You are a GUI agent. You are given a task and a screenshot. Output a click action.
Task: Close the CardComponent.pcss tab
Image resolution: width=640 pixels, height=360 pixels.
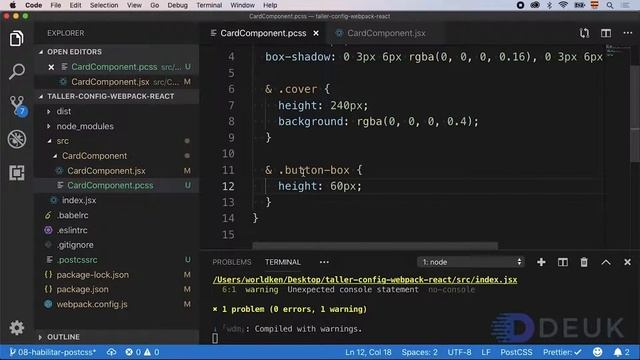pyautogui.click(x=316, y=33)
